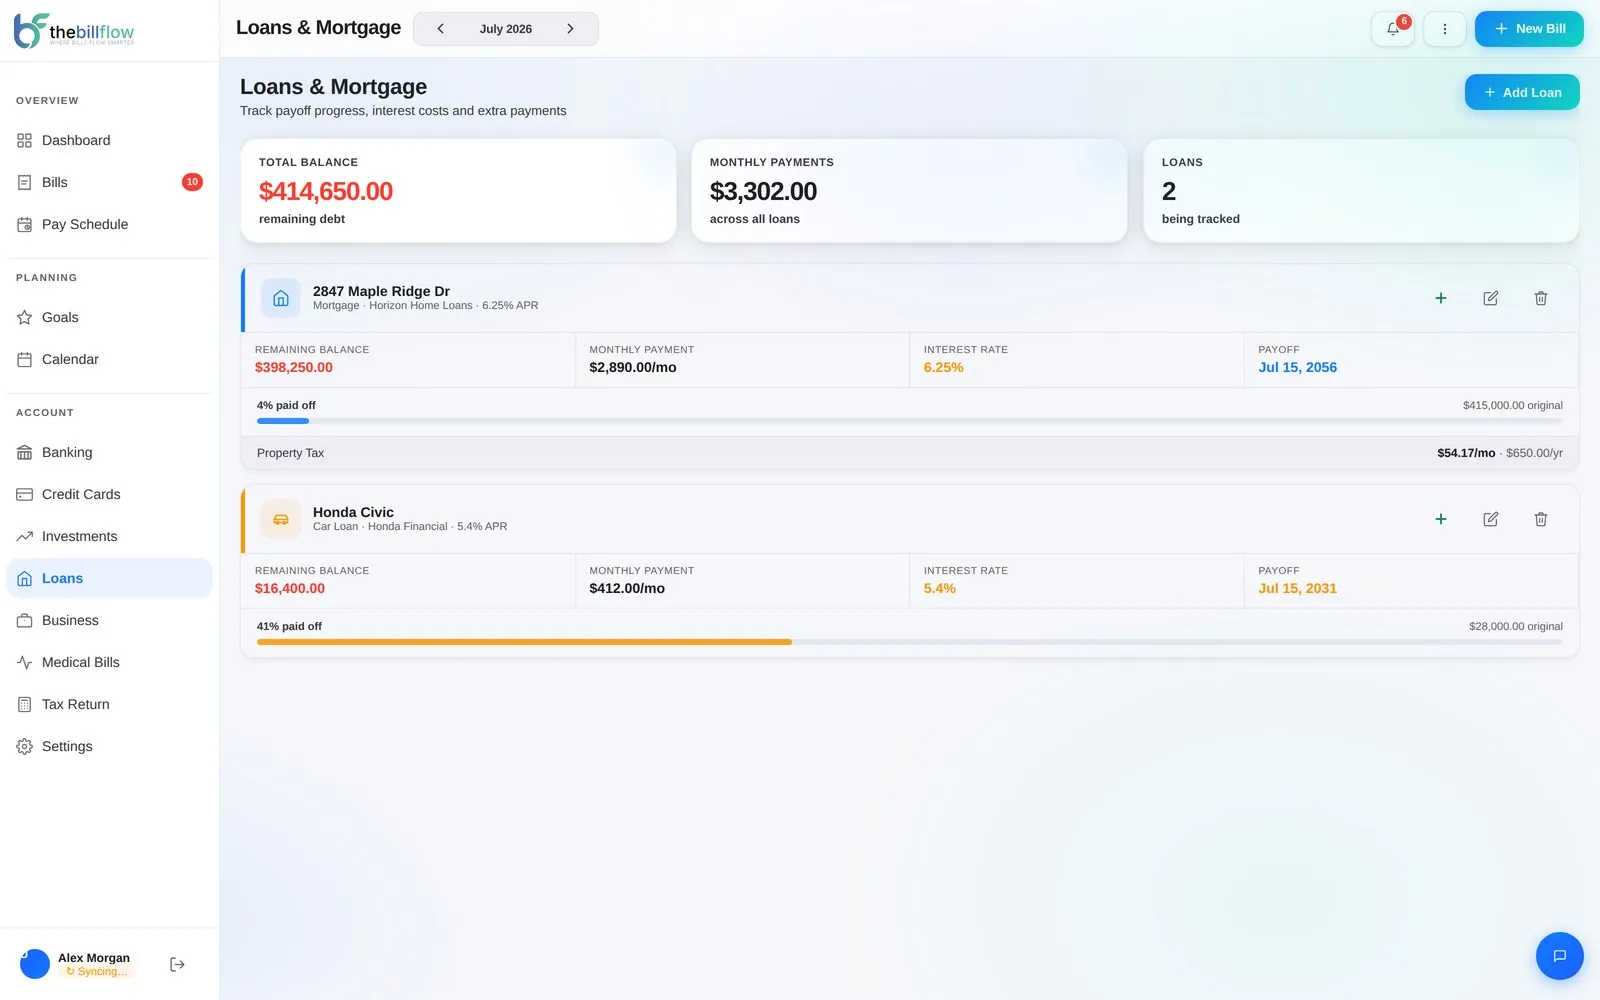Viewport: 1600px width, 1000px height.
Task: Go to Pay Schedule
Action: (109, 224)
